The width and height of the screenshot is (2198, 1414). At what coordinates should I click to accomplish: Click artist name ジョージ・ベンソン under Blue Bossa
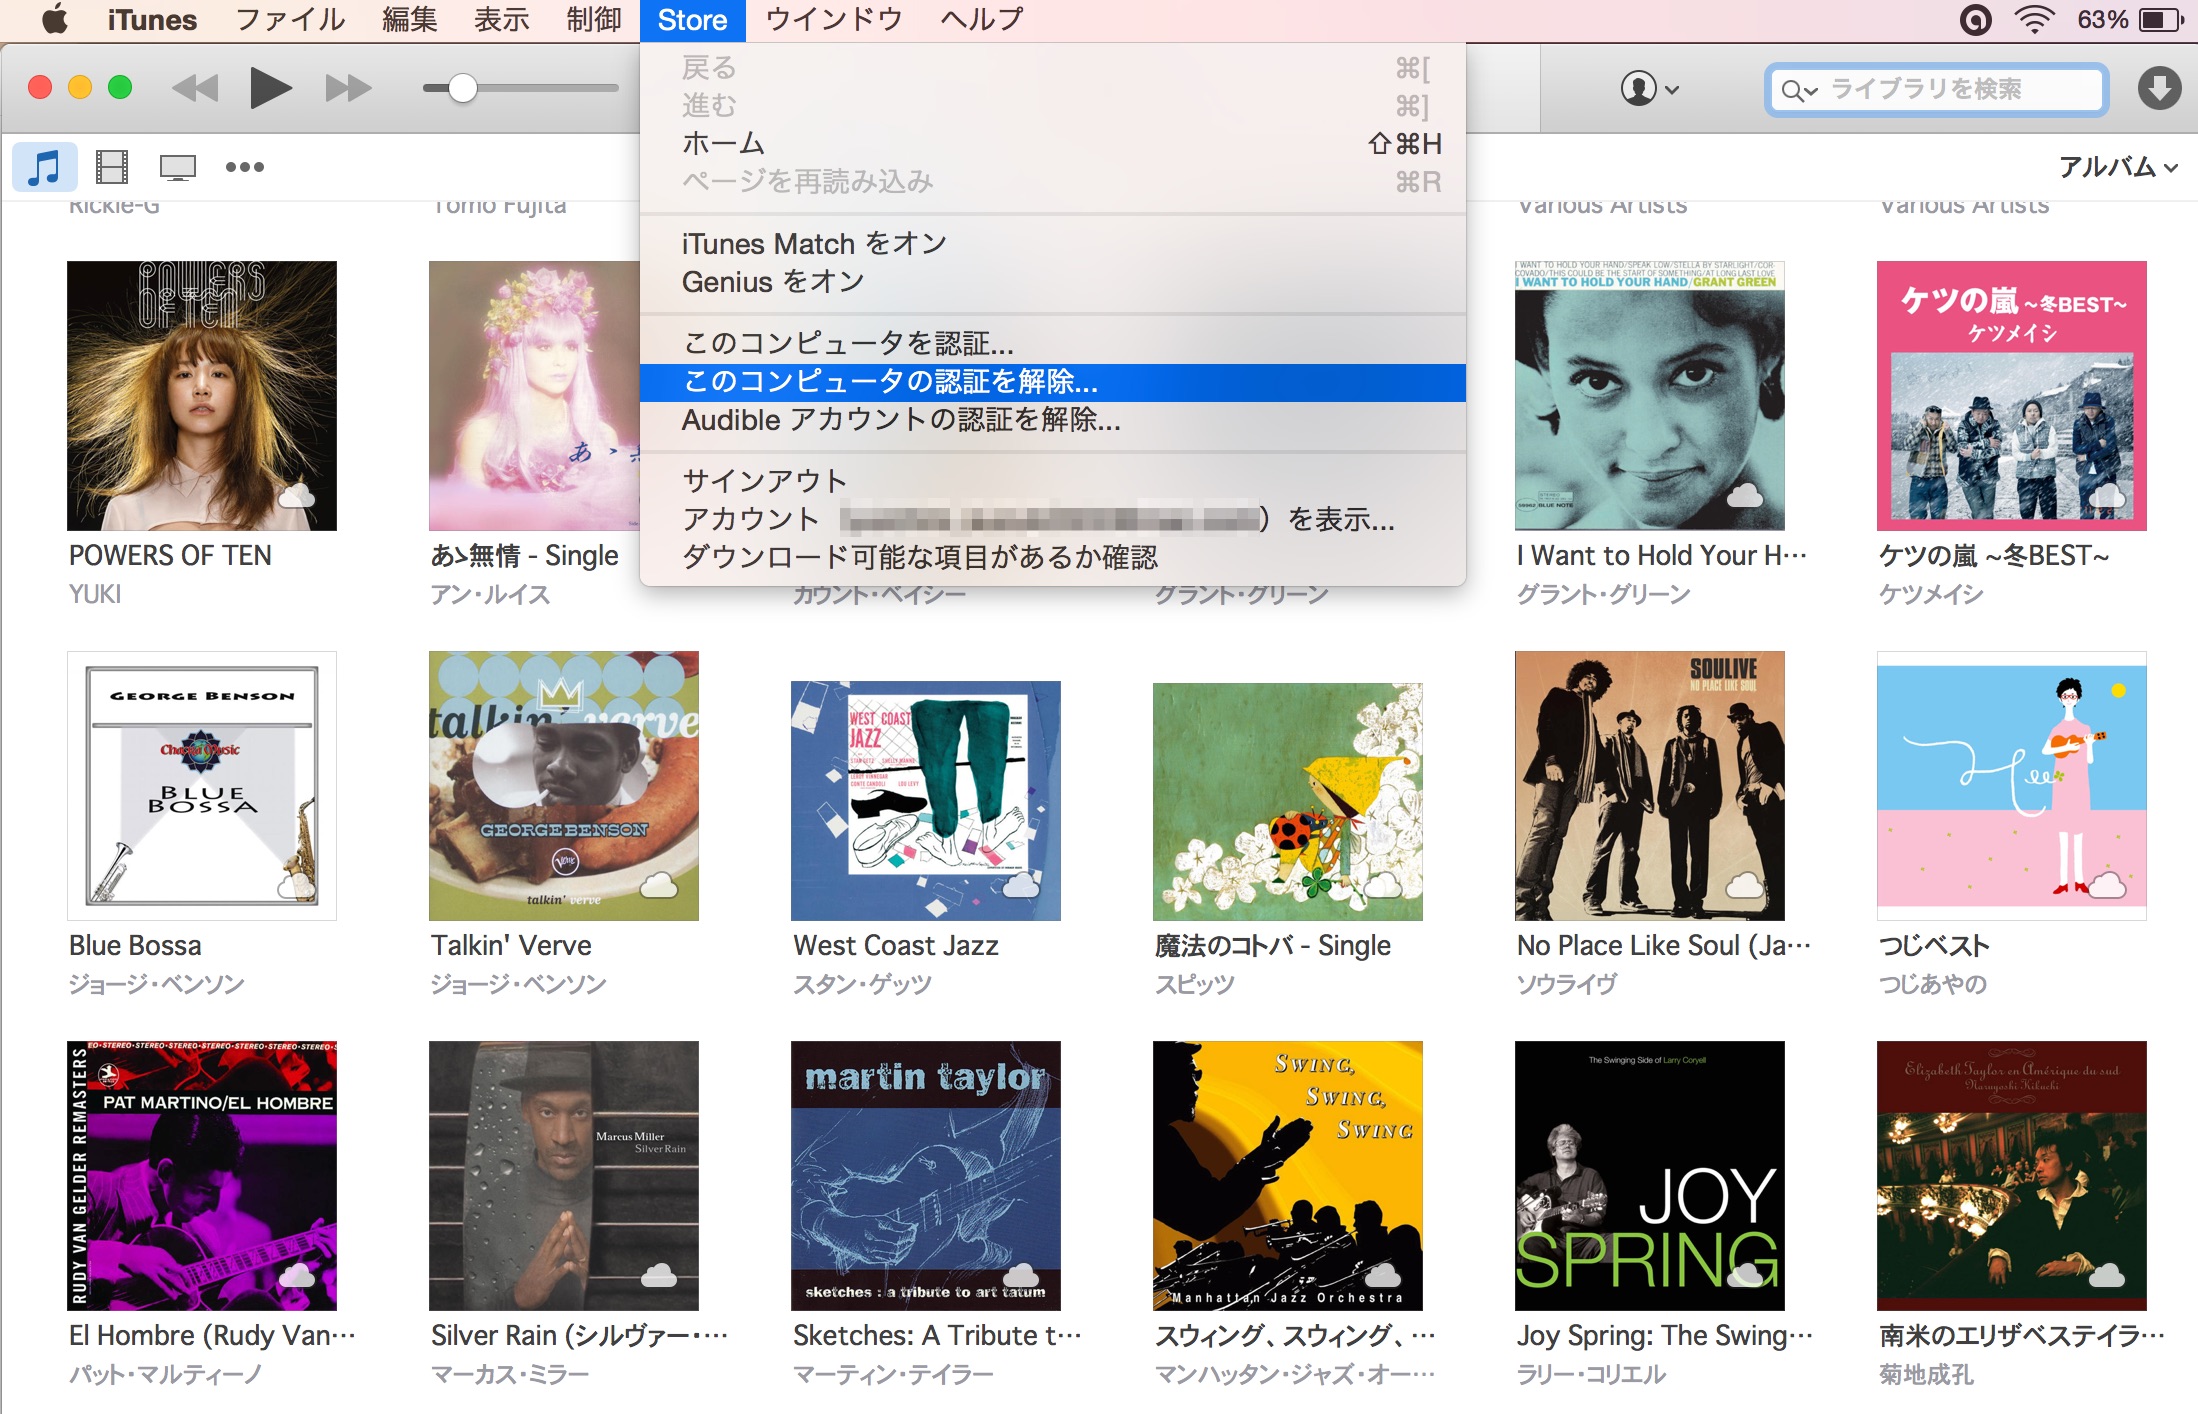pyautogui.click(x=157, y=984)
